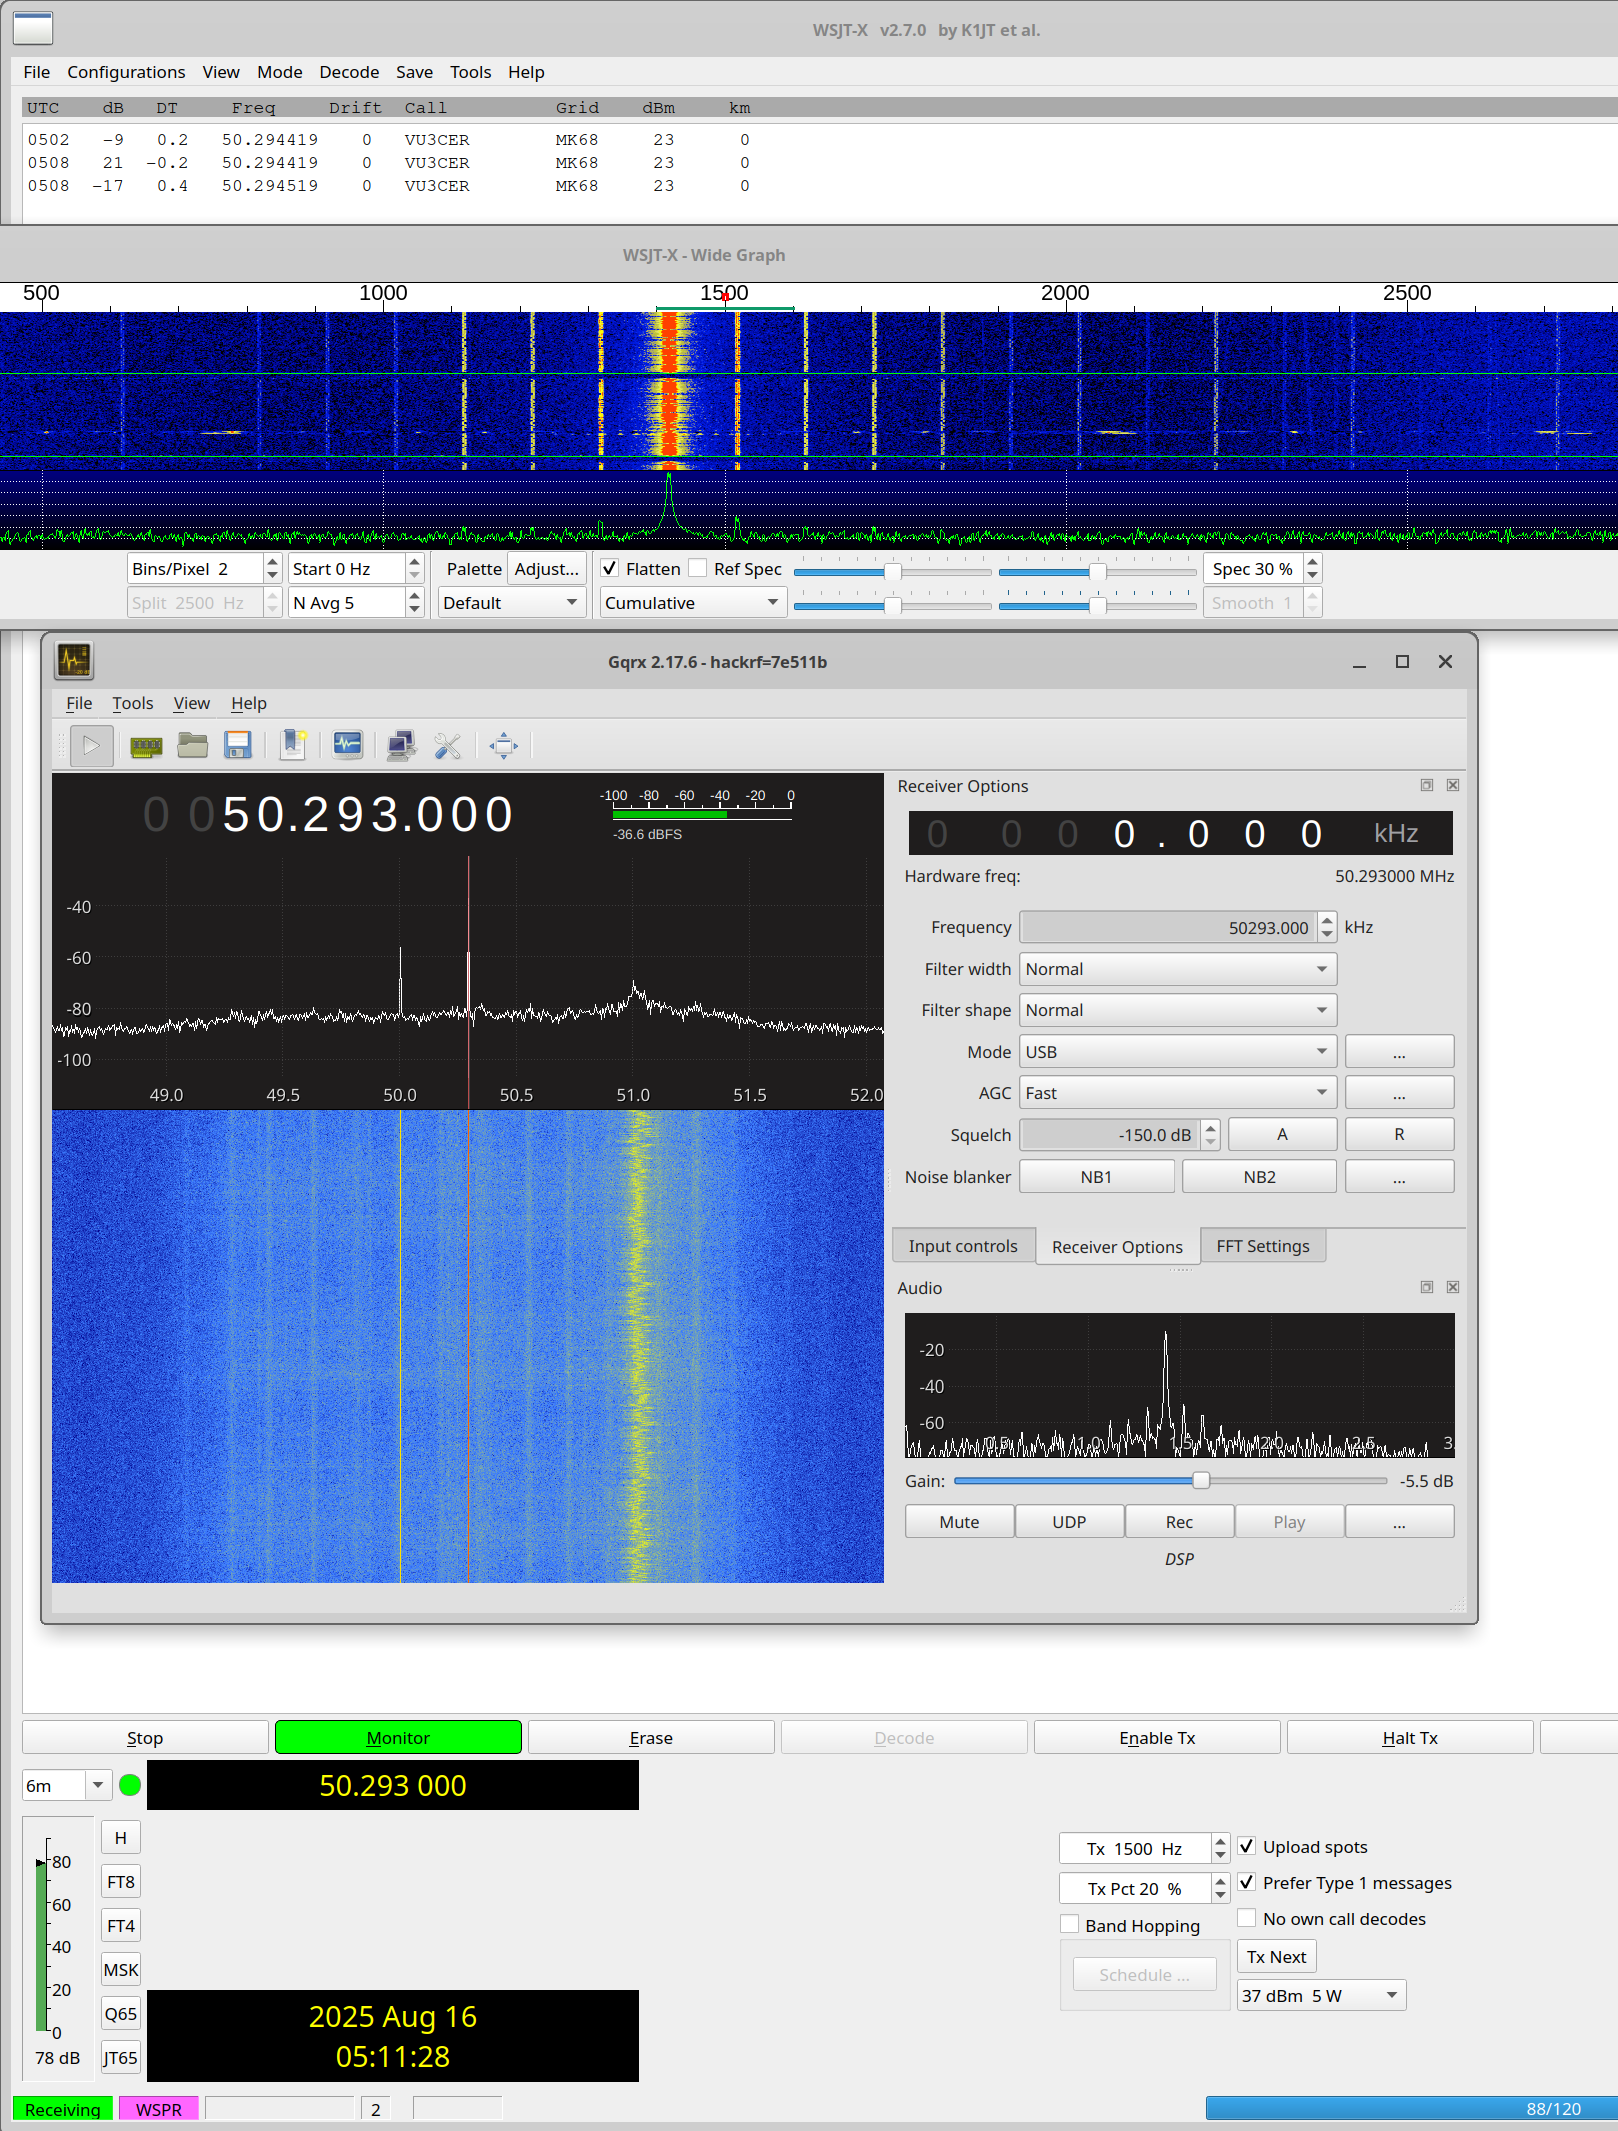Open the Mode menu in WSJT-X

279,72
